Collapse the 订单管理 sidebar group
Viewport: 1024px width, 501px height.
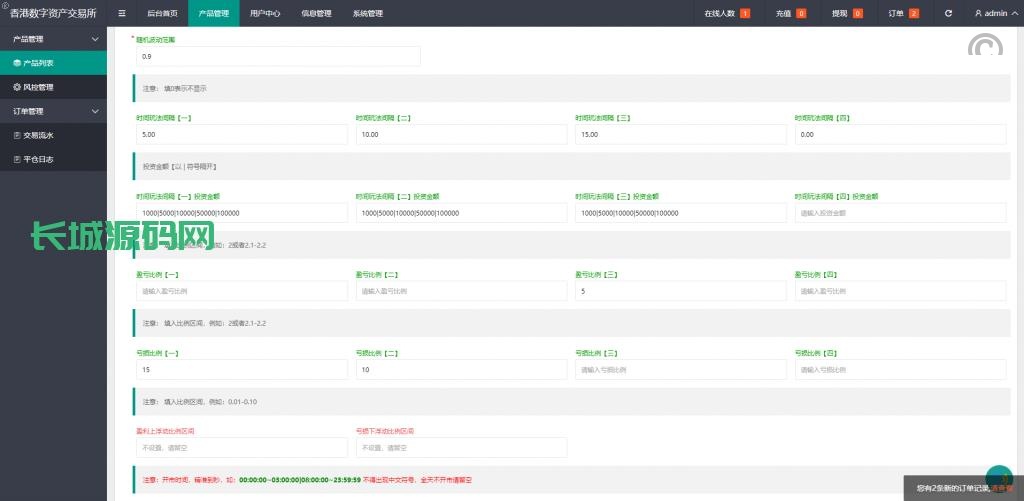(95, 111)
